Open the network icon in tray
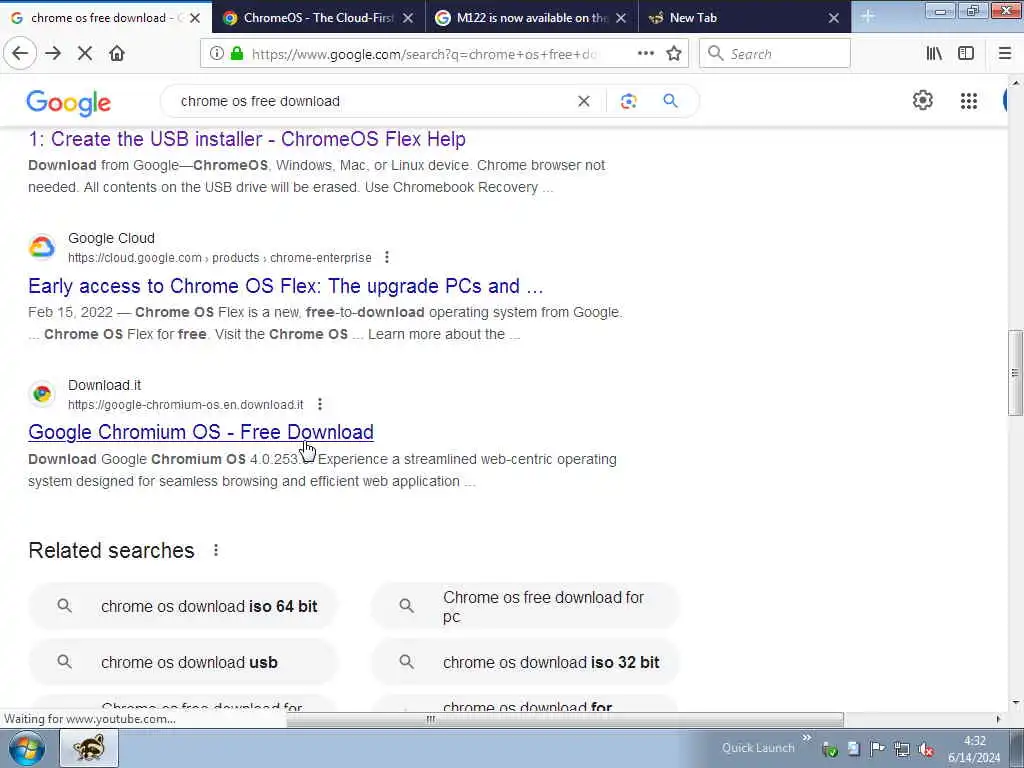1024x768 pixels. click(x=902, y=749)
